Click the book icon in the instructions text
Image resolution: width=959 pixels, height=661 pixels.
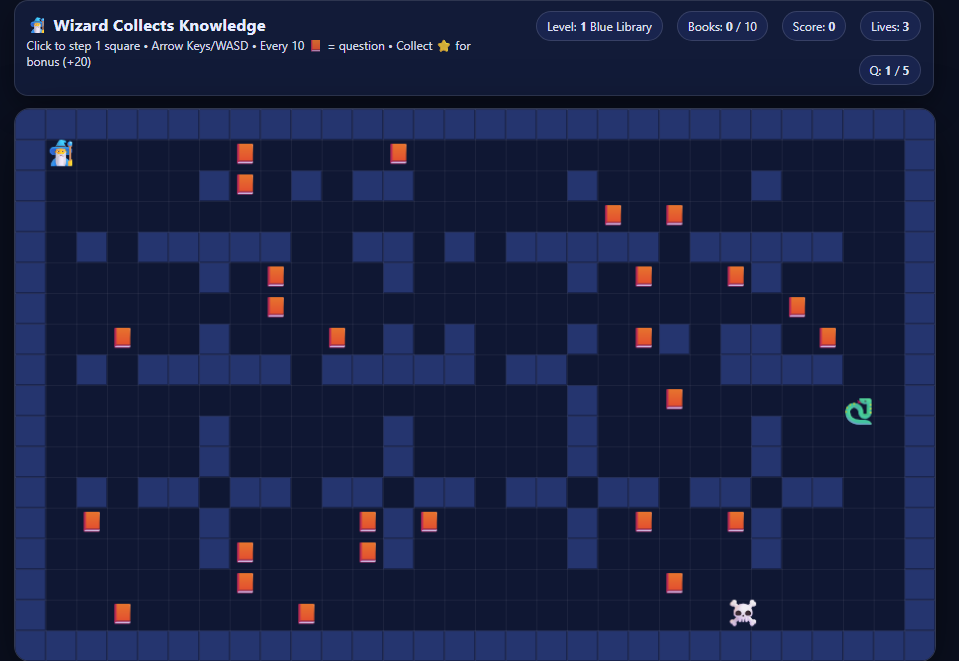point(316,46)
